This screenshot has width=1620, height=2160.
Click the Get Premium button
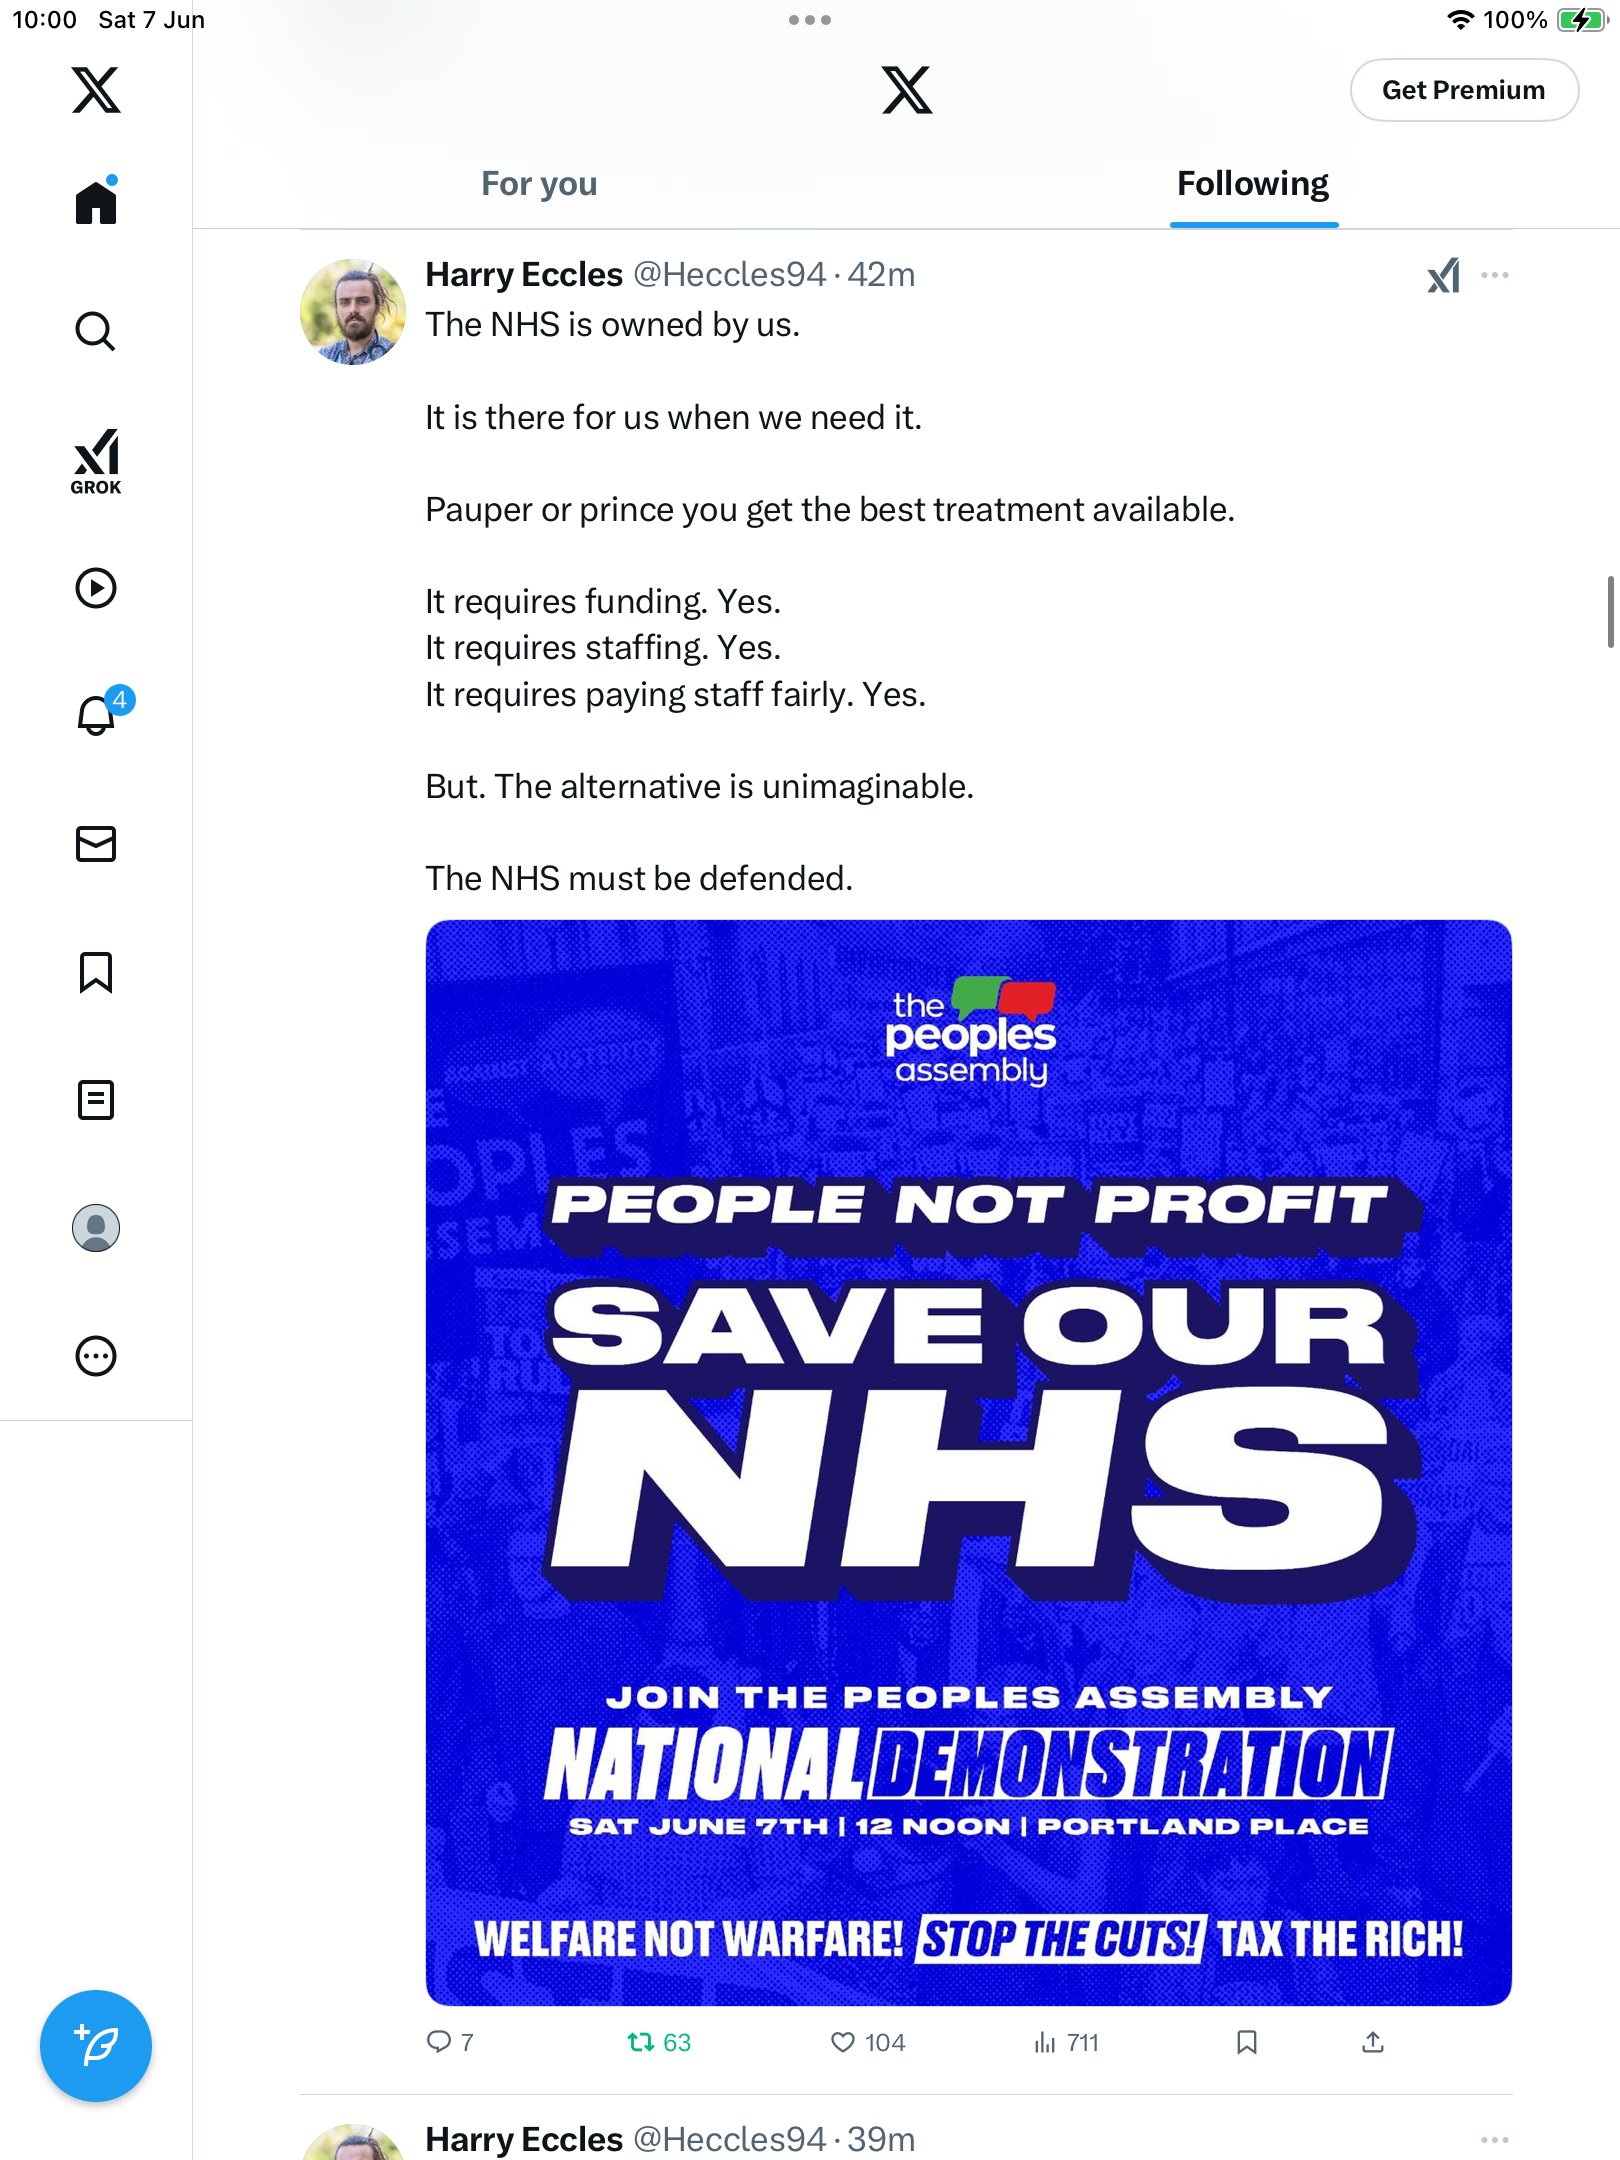point(1464,90)
